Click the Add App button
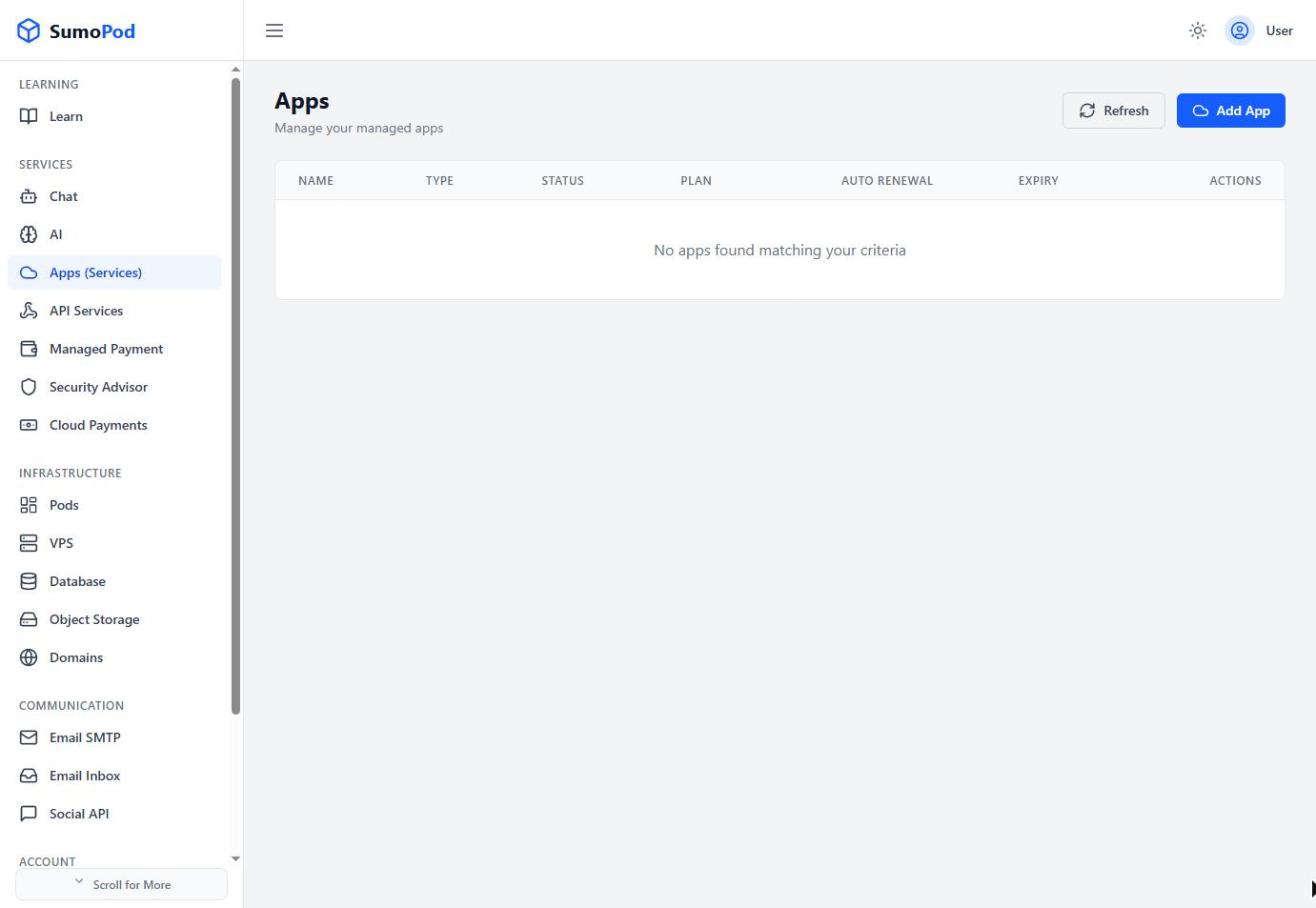Screen dimensions: 1316x908 1230,111
